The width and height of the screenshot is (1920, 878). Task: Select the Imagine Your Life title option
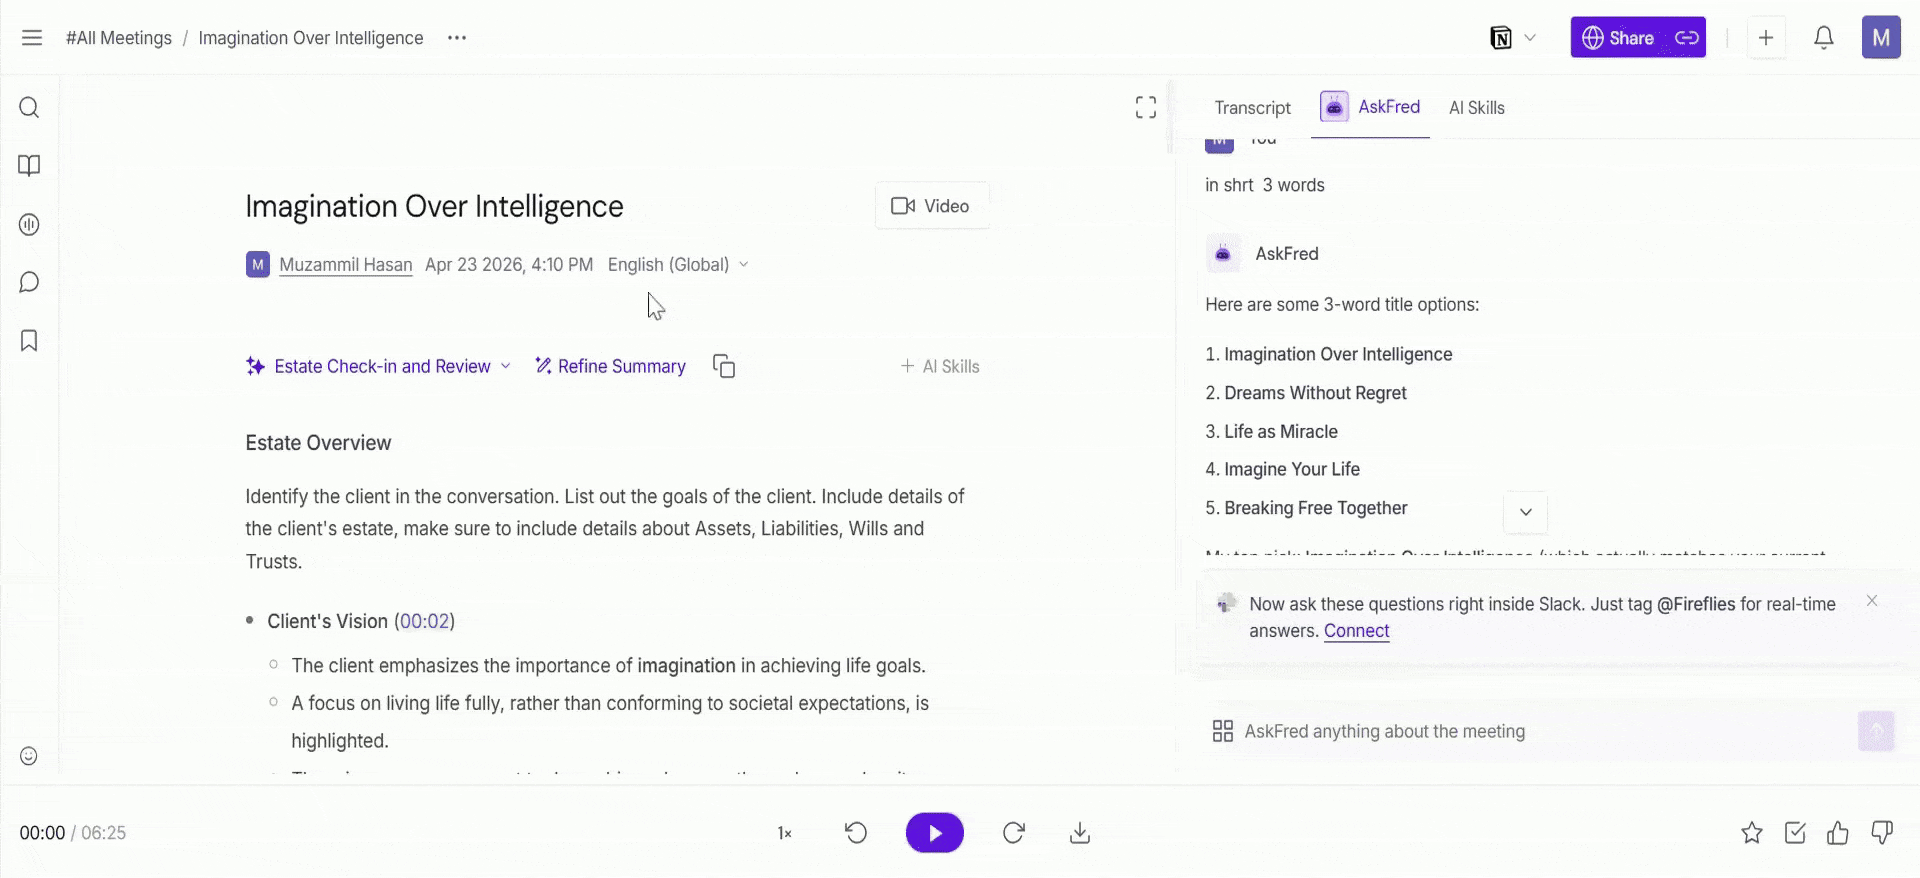1292,470
